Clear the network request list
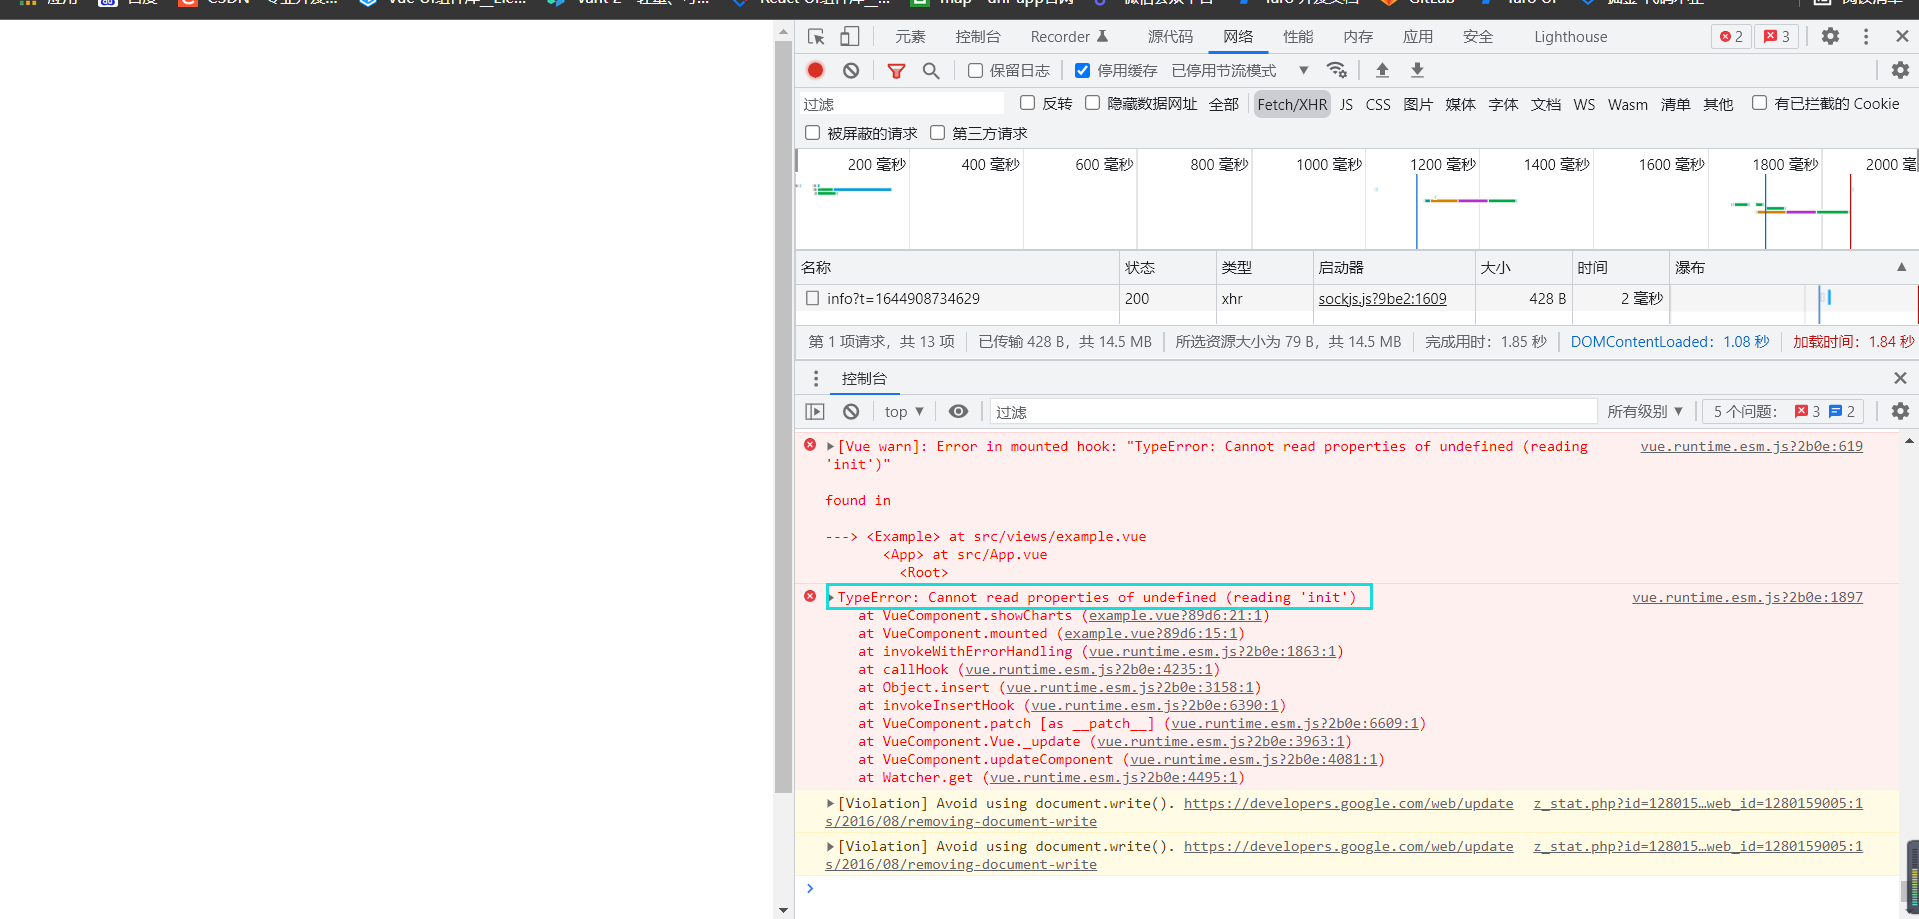 (850, 70)
